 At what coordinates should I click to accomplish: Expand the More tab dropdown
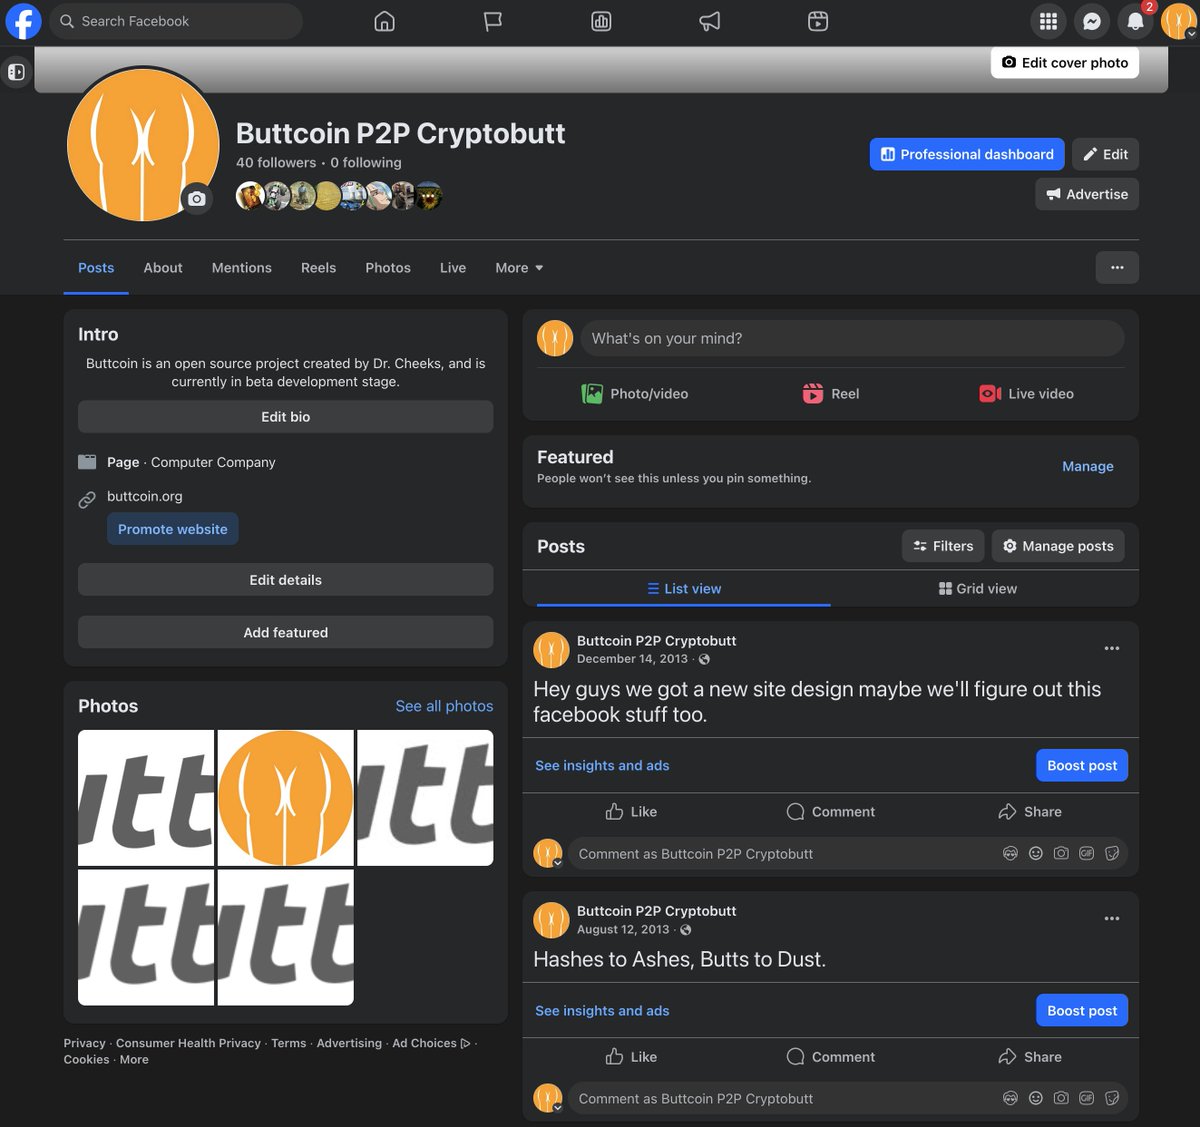click(518, 267)
